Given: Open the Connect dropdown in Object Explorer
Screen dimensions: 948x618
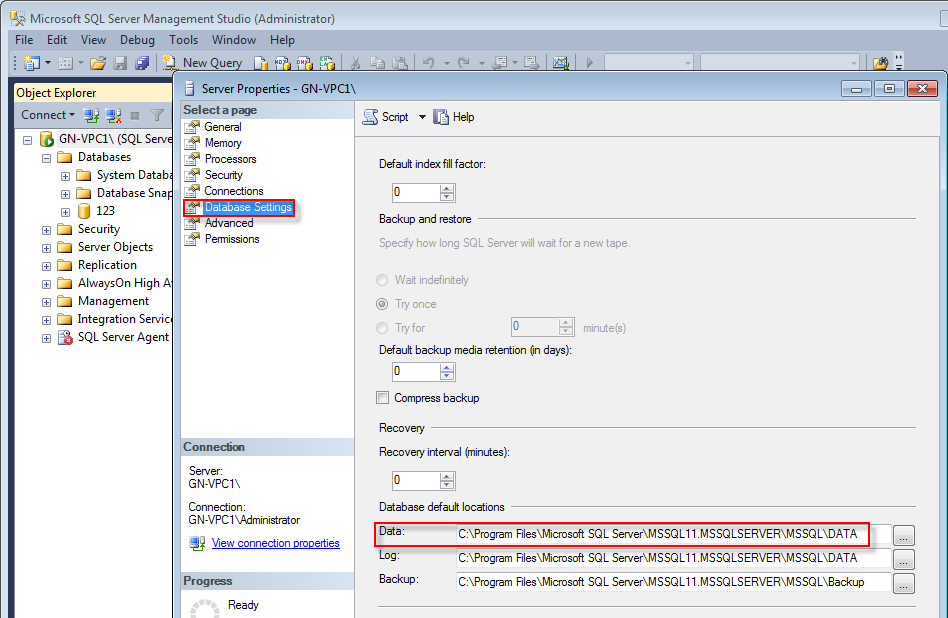Looking at the screenshot, I should (48, 115).
